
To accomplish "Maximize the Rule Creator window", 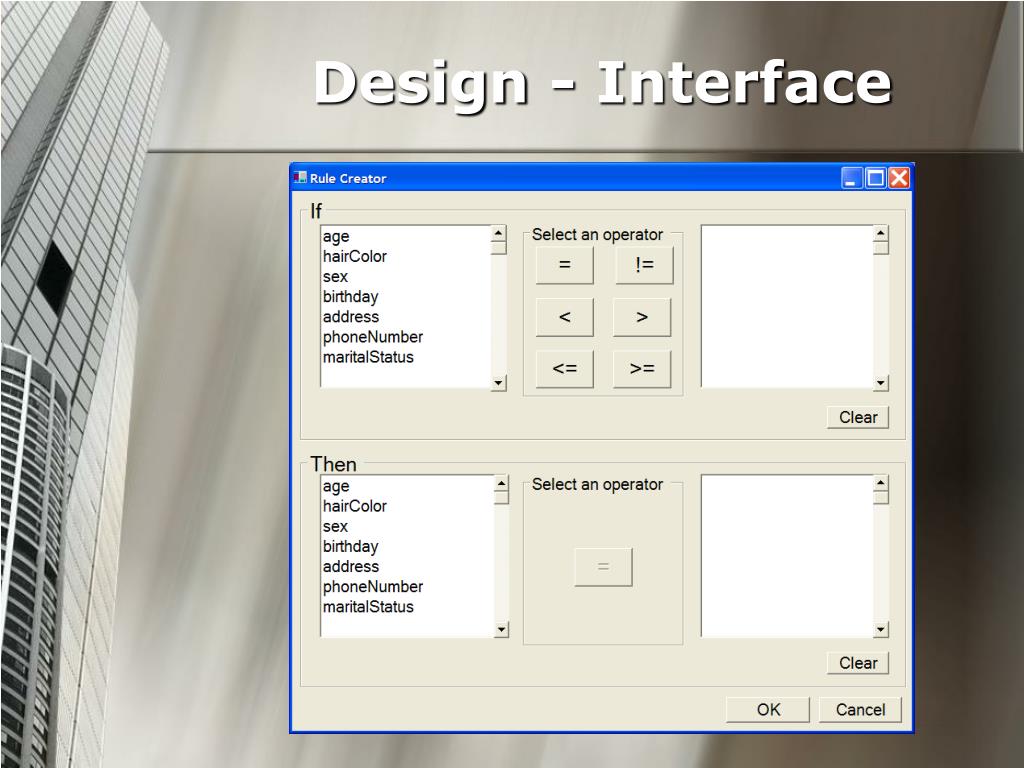I will (875, 178).
